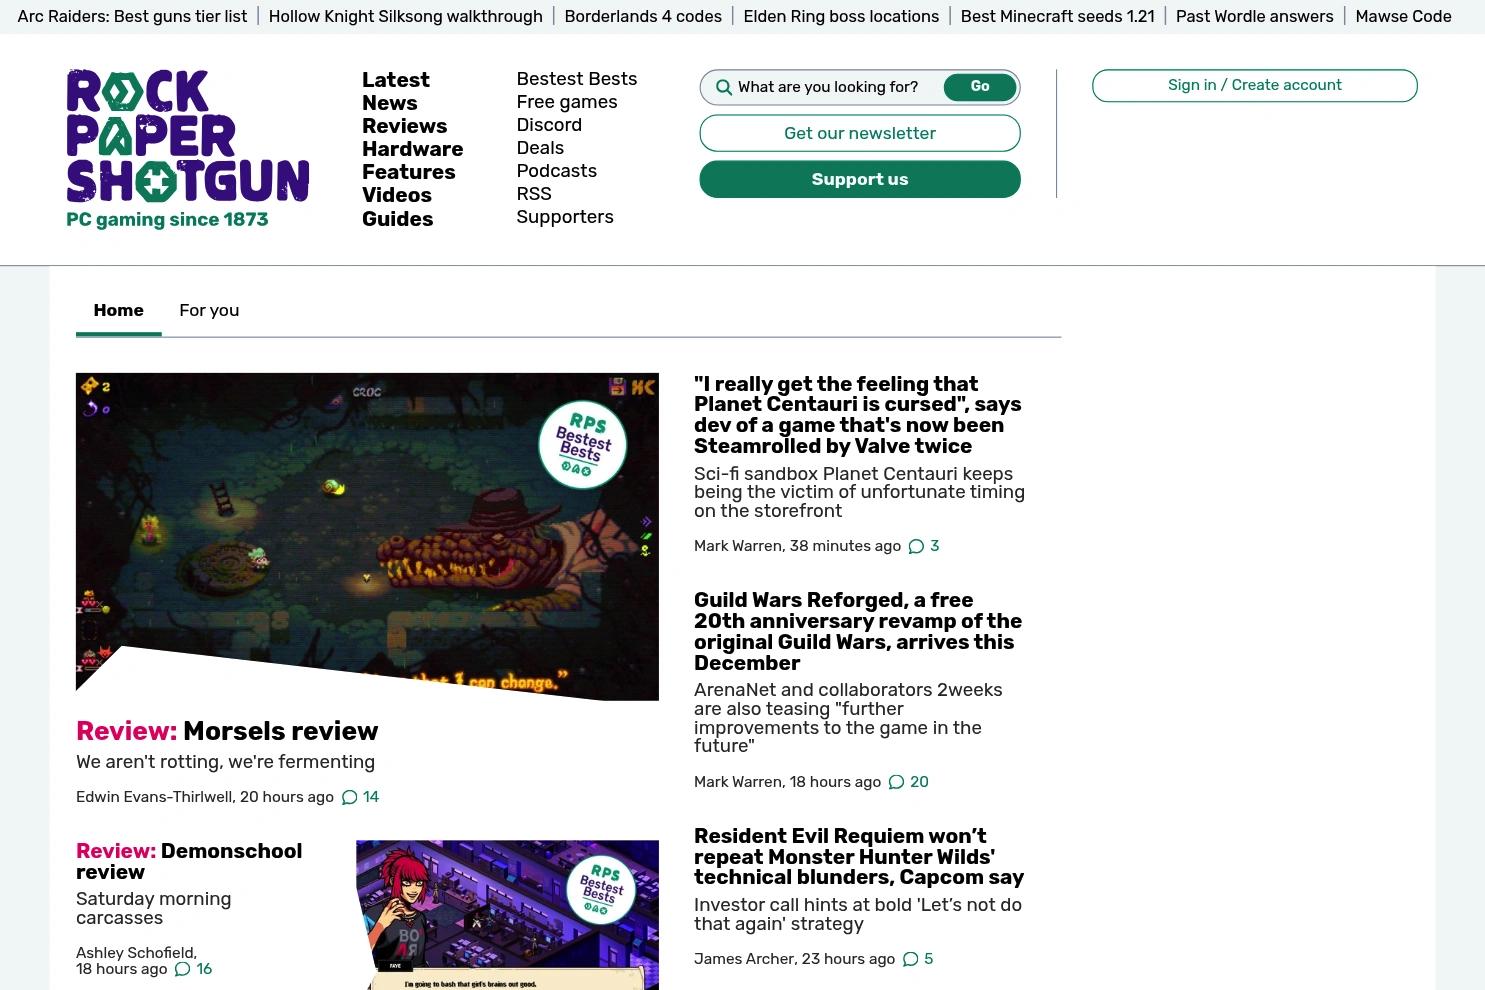Image resolution: width=1485 pixels, height=990 pixels.
Task: Open the Guides section
Action: 398,219
